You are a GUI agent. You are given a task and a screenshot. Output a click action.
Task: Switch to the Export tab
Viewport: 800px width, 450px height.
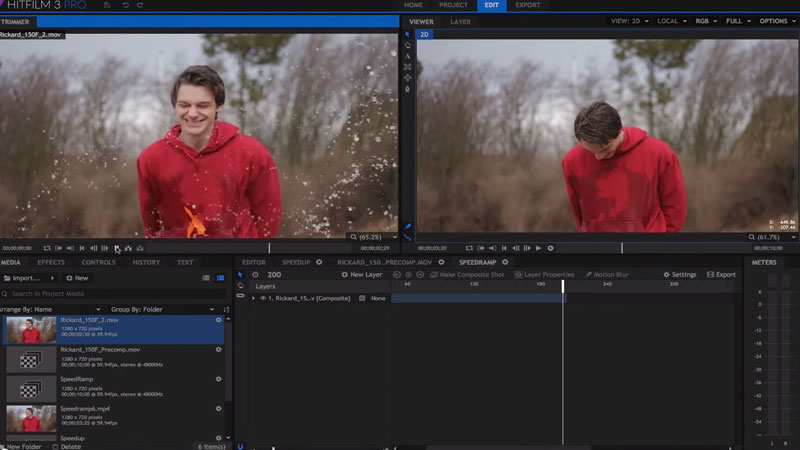(x=527, y=5)
